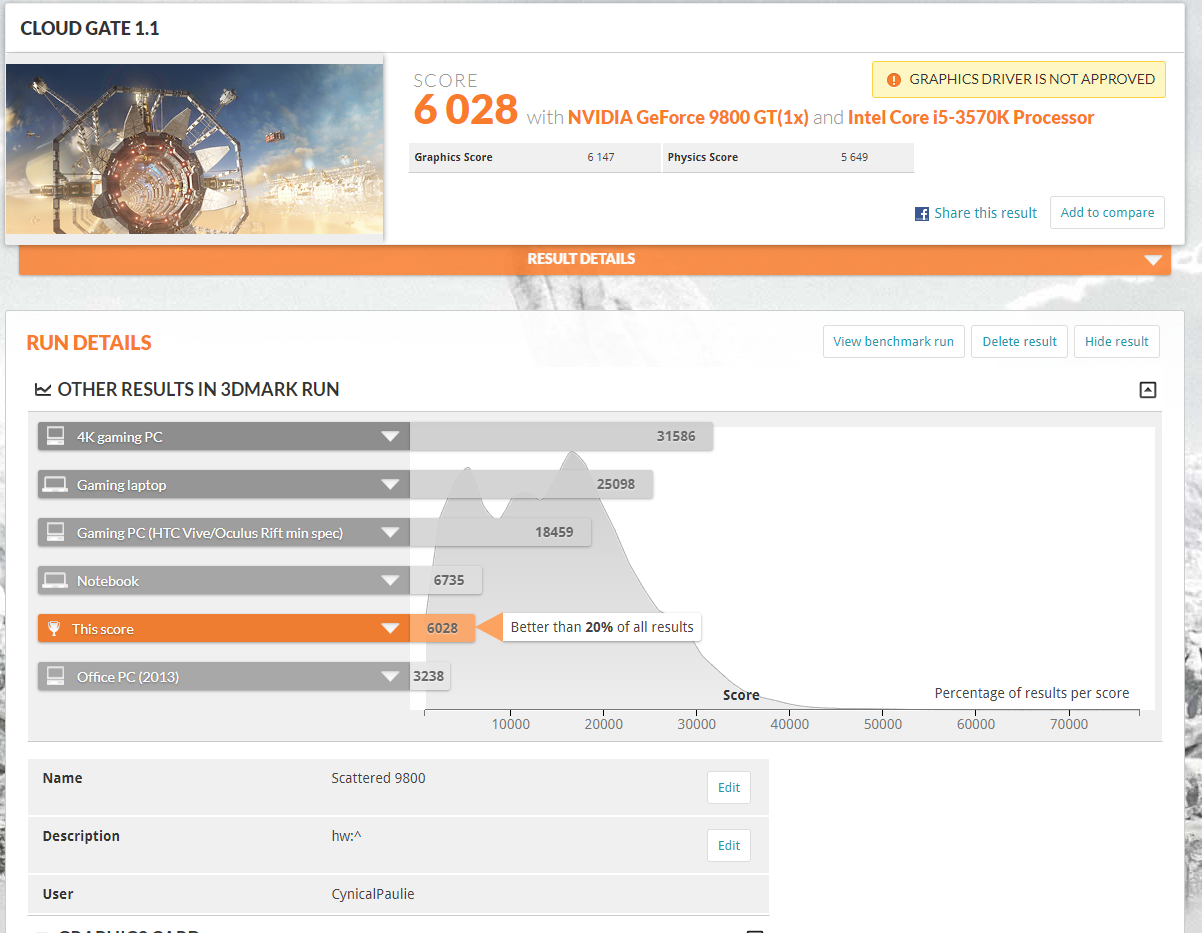Viewport: 1202px width, 933px height.
Task: Click the orange 6028 score value in chart
Action: point(442,629)
